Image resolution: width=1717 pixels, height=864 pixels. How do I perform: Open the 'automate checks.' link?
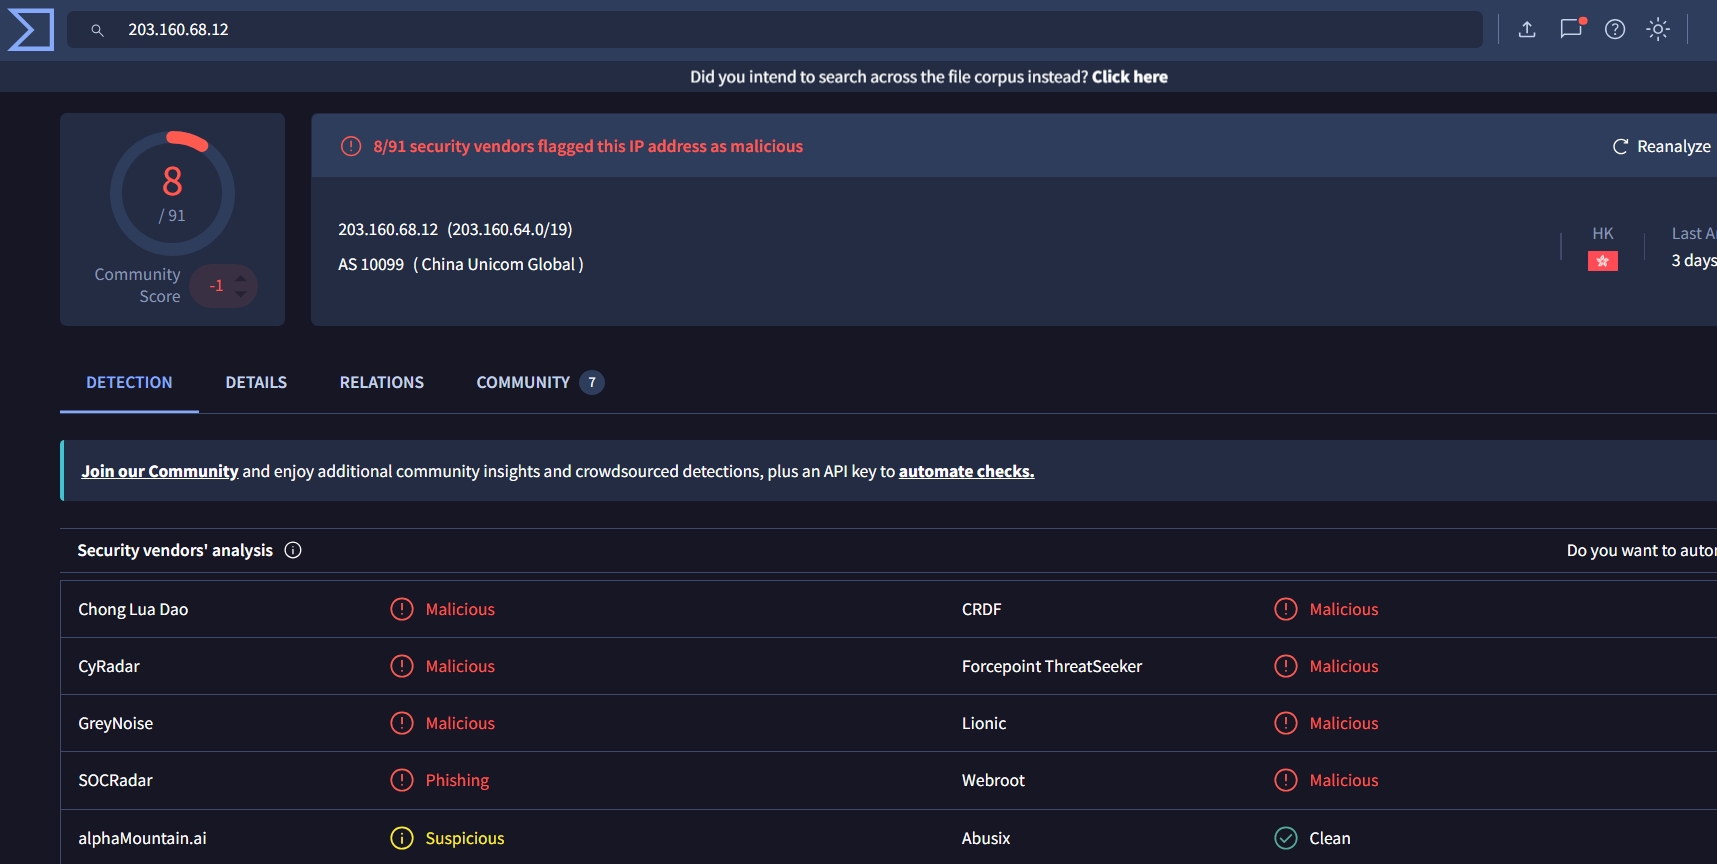(966, 471)
